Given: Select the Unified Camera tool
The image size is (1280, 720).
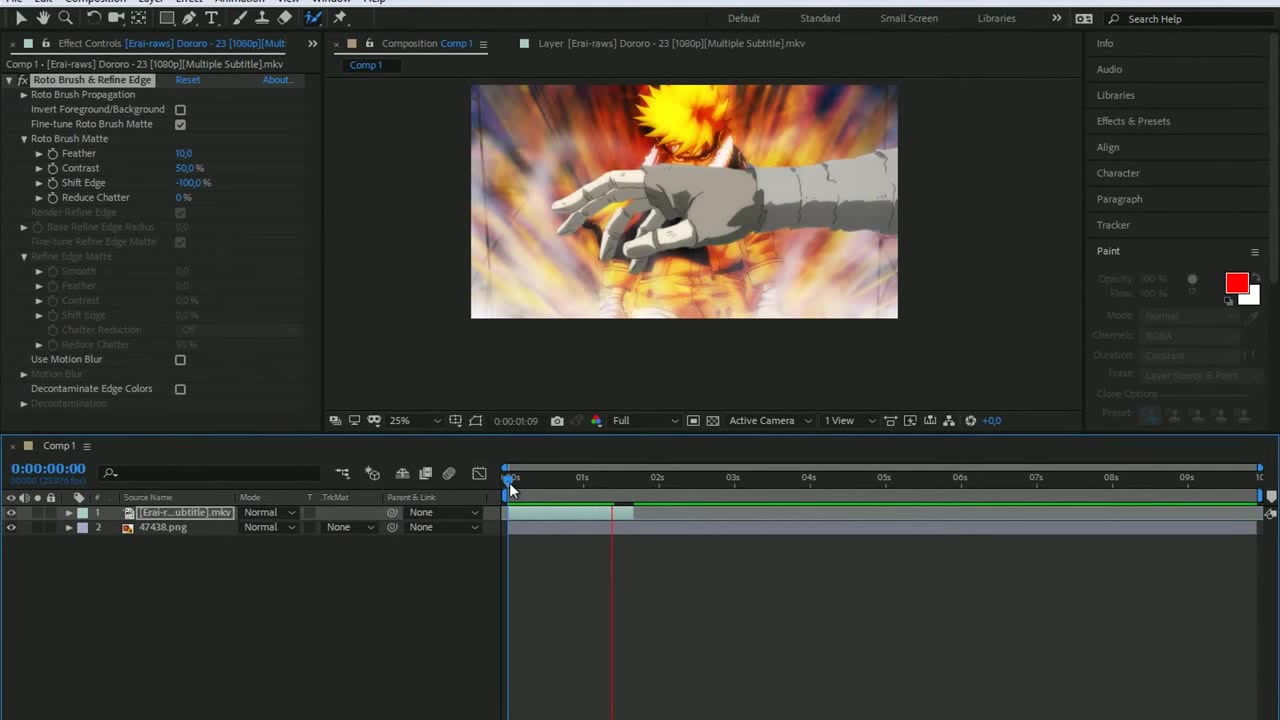Looking at the screenshot, I should 116,18.
